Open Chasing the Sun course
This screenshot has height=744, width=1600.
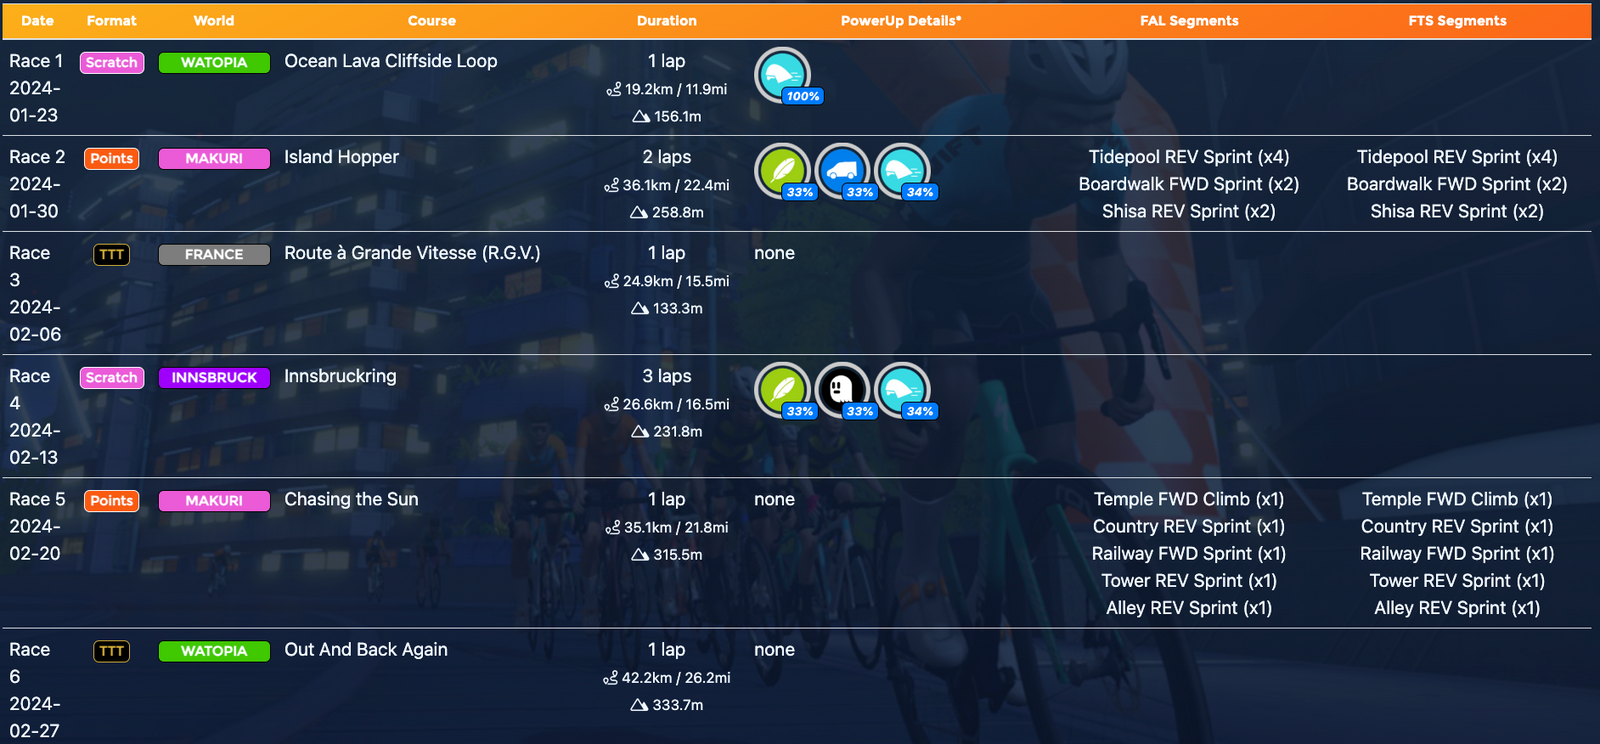pyautogui.click(x=351, y=499)
